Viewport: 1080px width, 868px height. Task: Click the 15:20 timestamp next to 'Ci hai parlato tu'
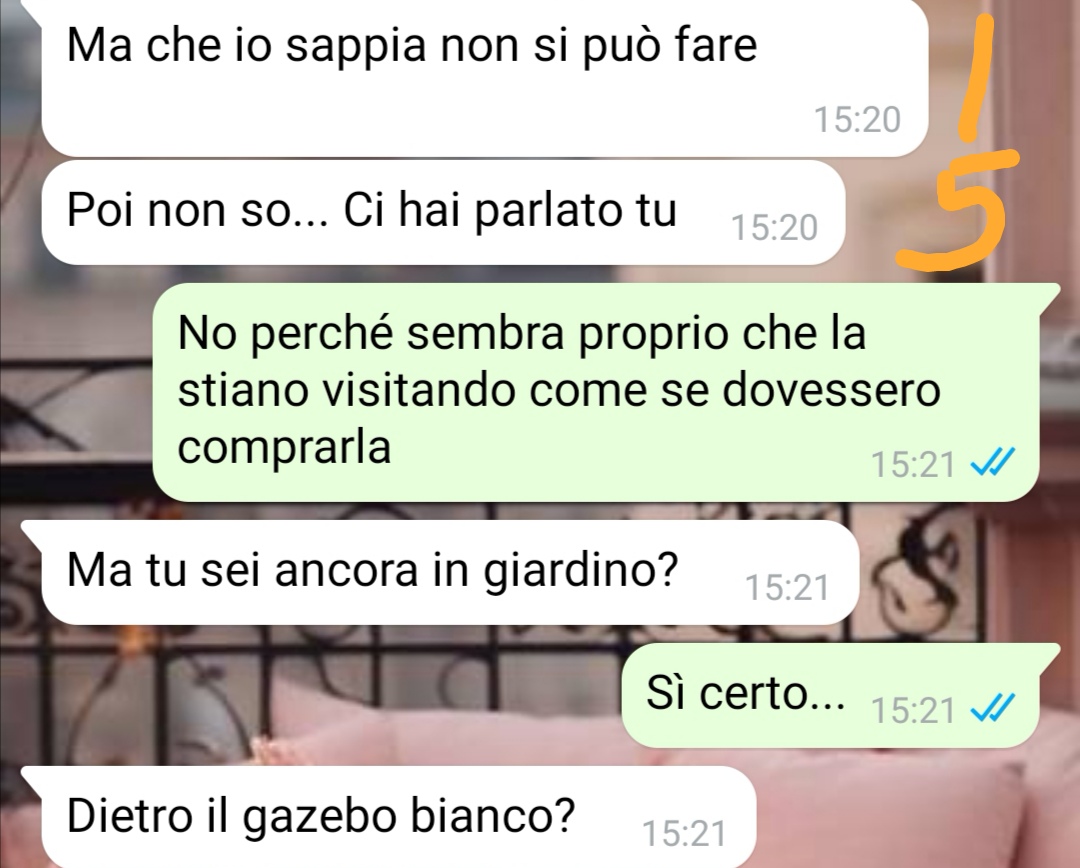pos(774,228)
